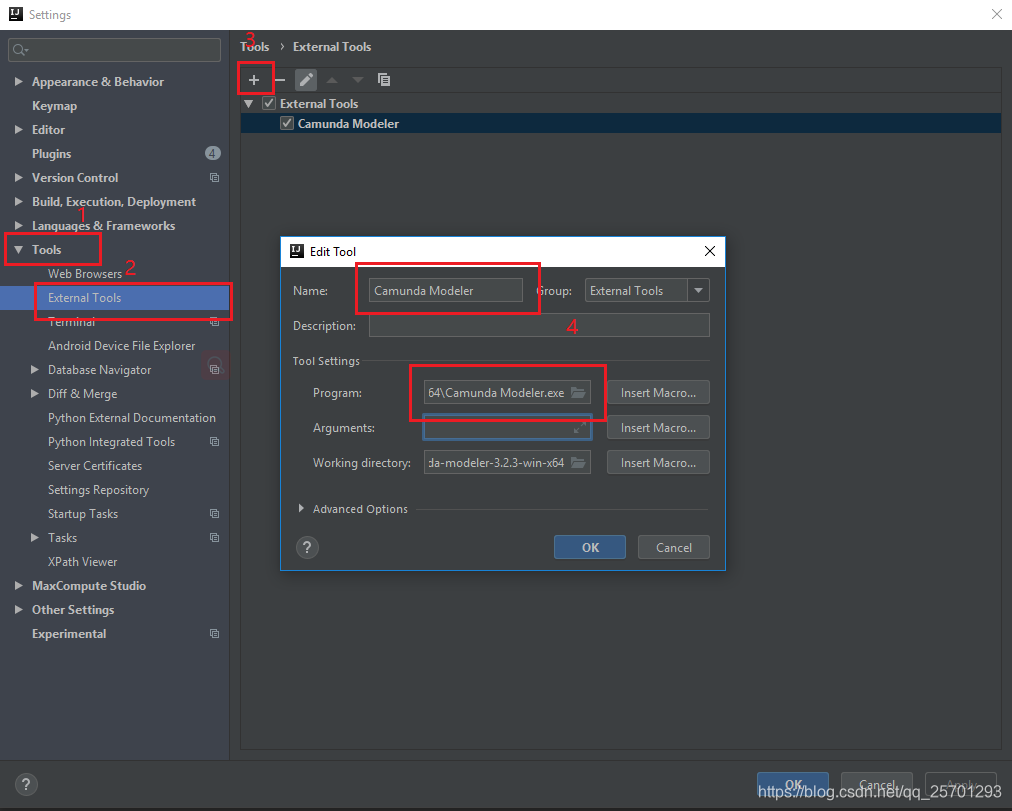Viewport: 1012px width, 811px height.
Task: Click the search magnifier icon in Settings
Action: tap(20, 50)
